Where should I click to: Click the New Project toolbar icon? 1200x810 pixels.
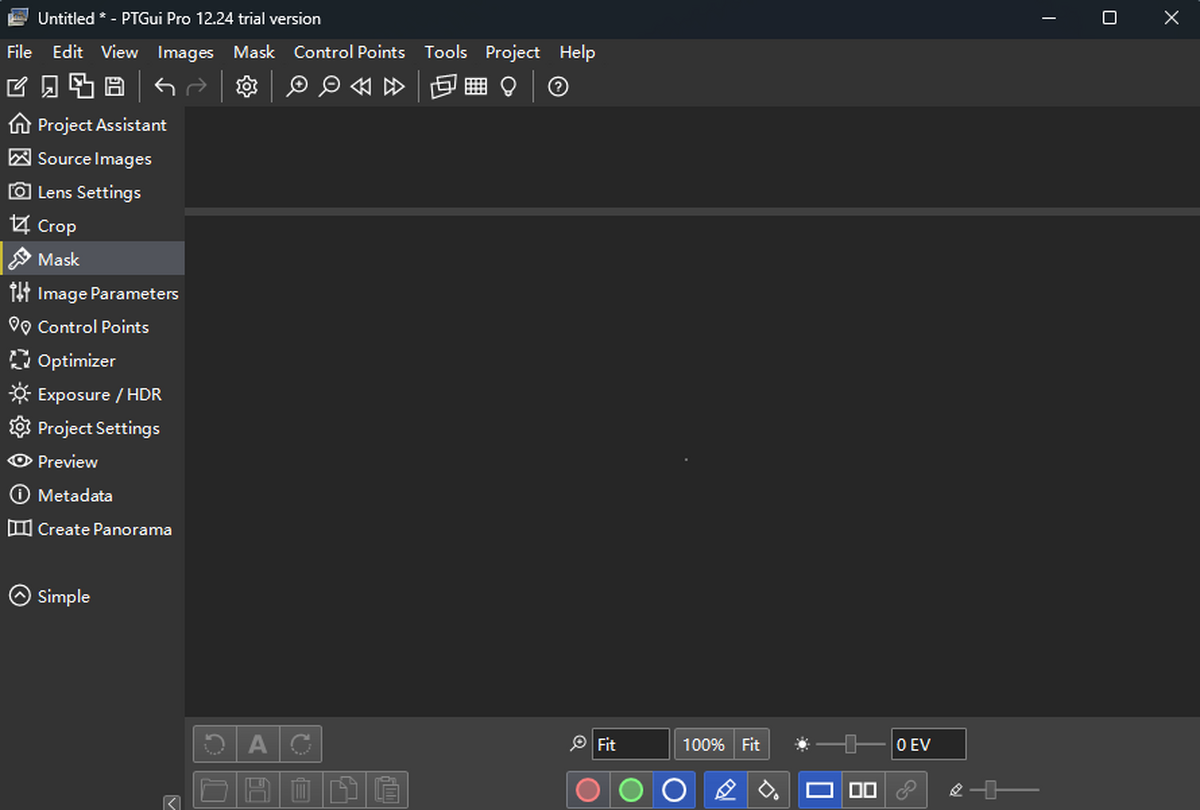[17, 87]
